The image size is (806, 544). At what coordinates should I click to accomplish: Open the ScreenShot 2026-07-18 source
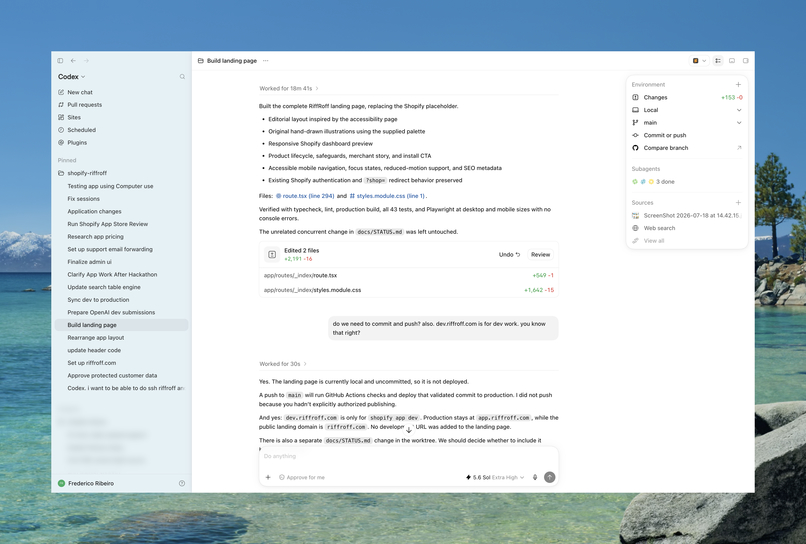click(x=687, y=215)
